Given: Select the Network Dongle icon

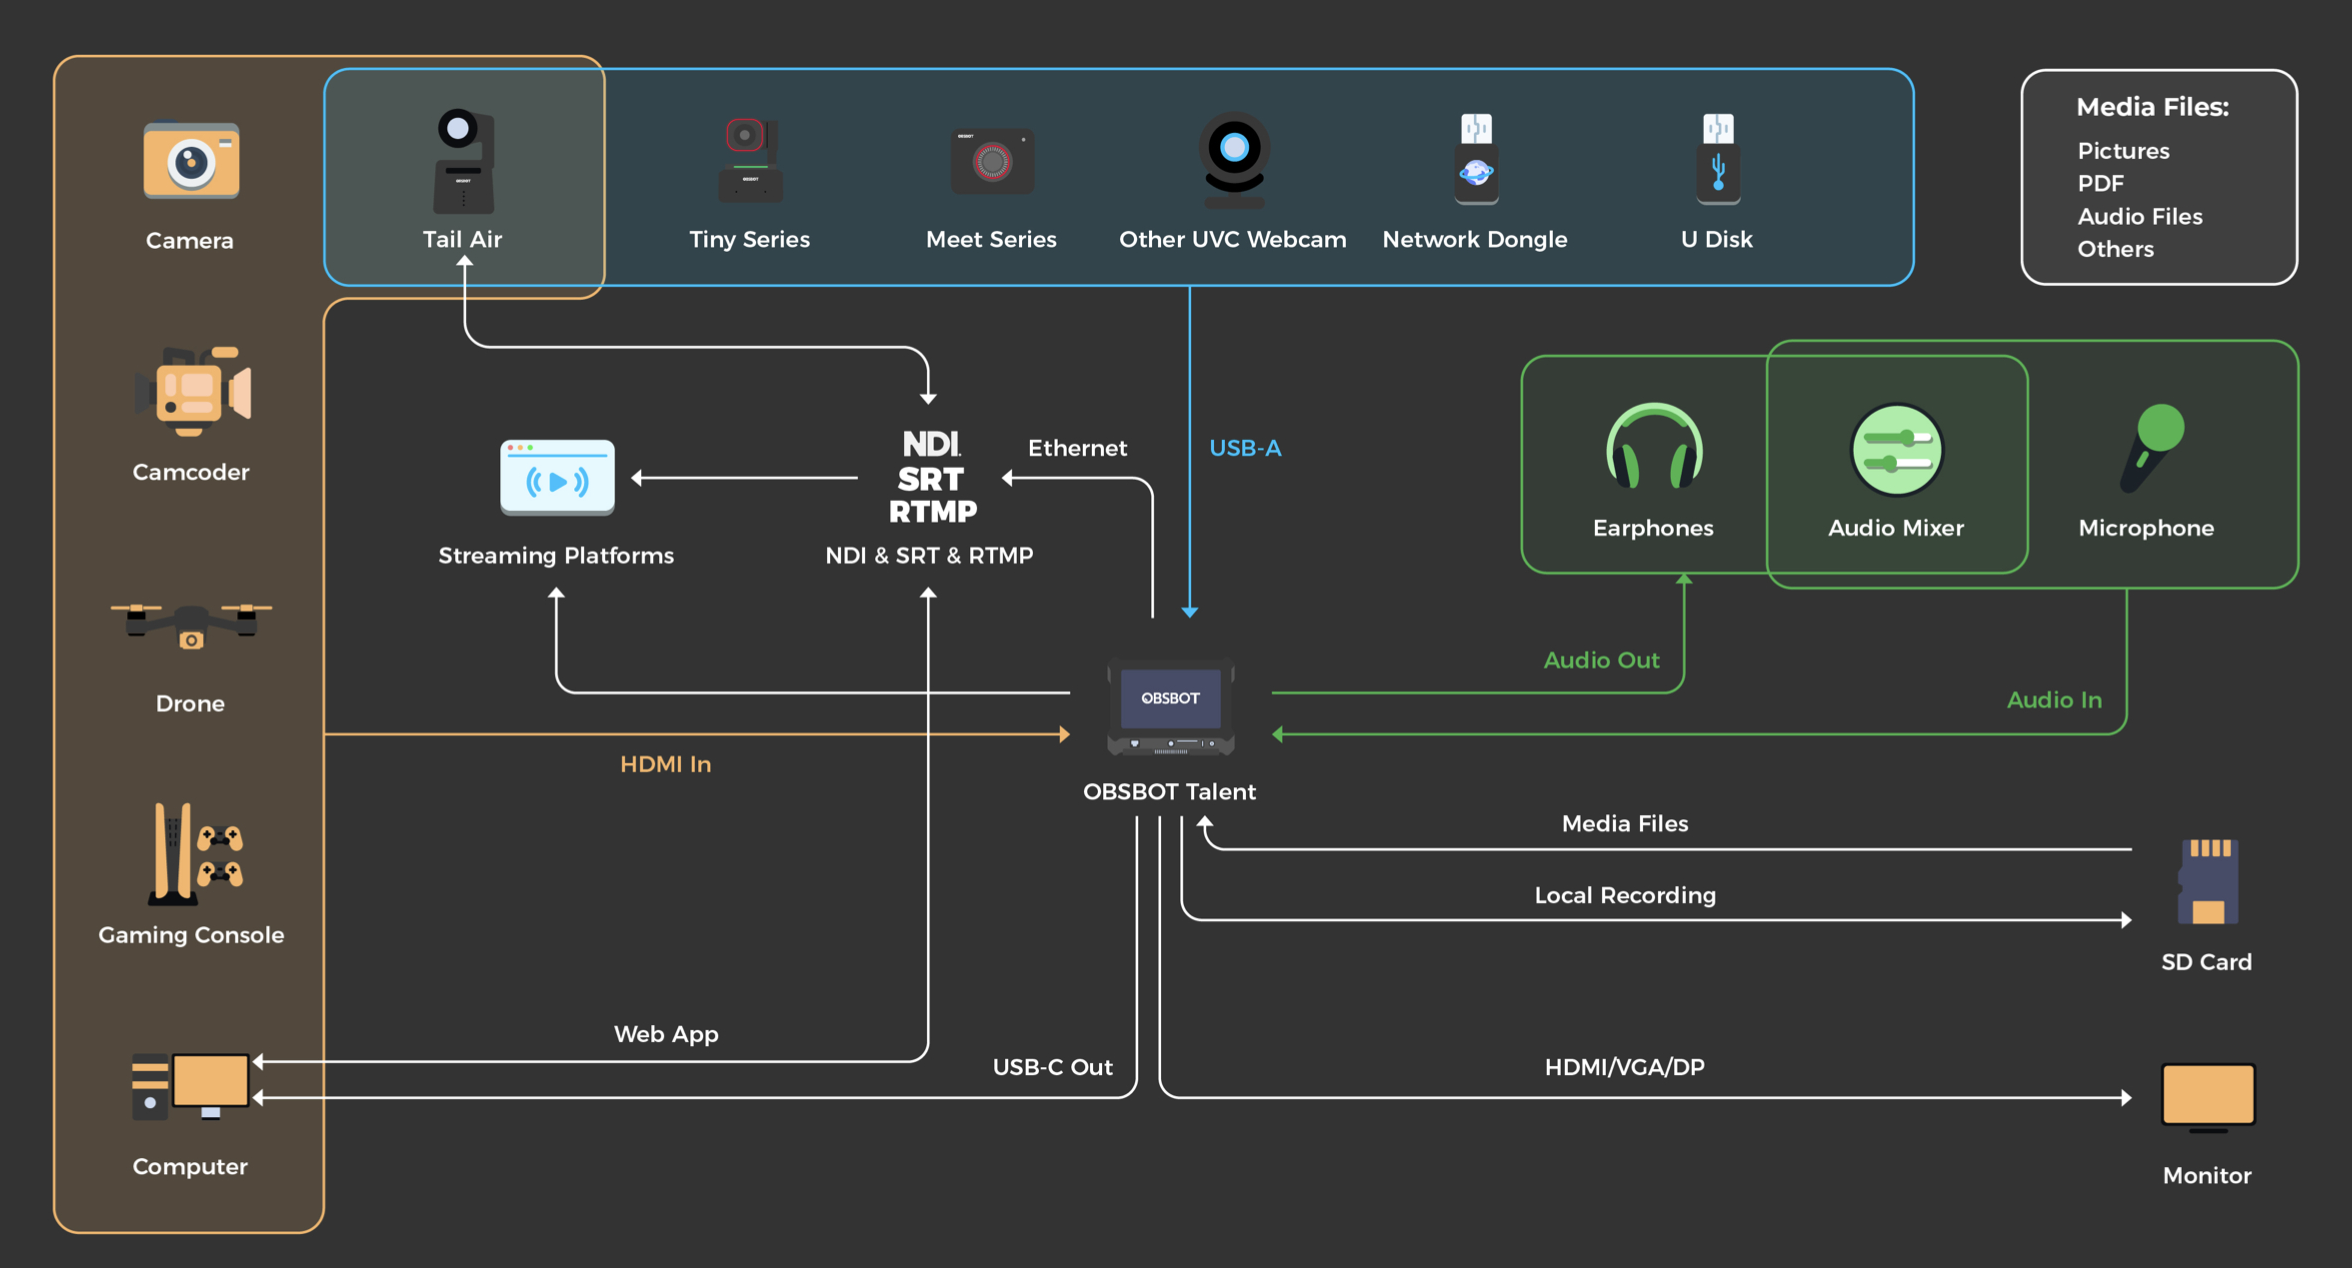Looking at the screenshot, I should [x=1476, y=159].
